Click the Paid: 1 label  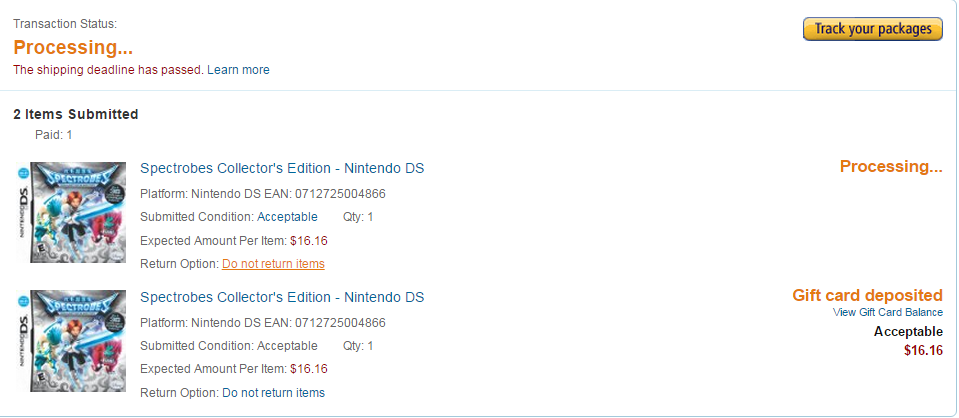click(54, 135)
